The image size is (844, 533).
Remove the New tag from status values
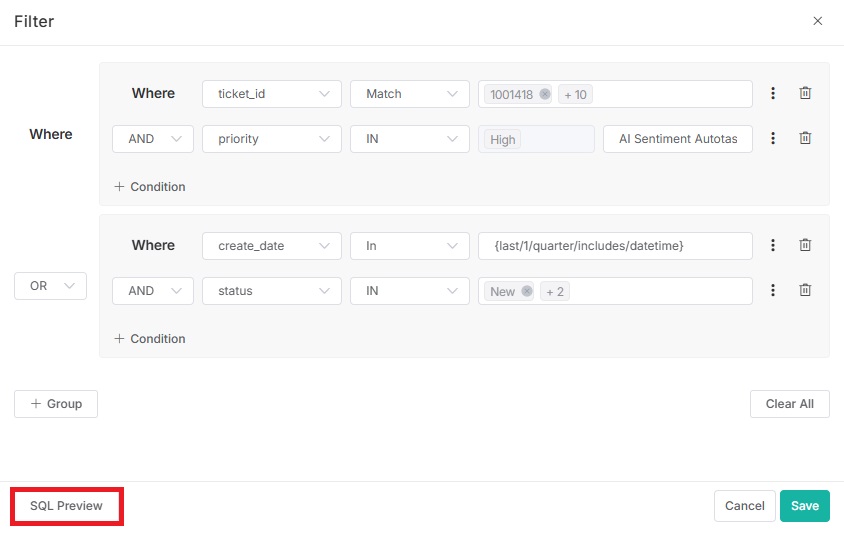[527, 292]
